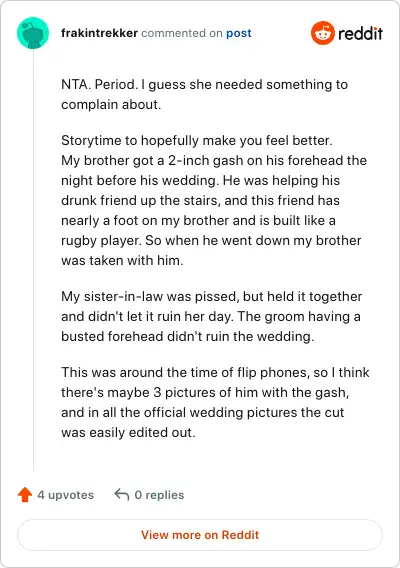Click the "NTA. Period." paragraph
The width and height of the screenshot is (400, 568).
[x=204, y=95]
